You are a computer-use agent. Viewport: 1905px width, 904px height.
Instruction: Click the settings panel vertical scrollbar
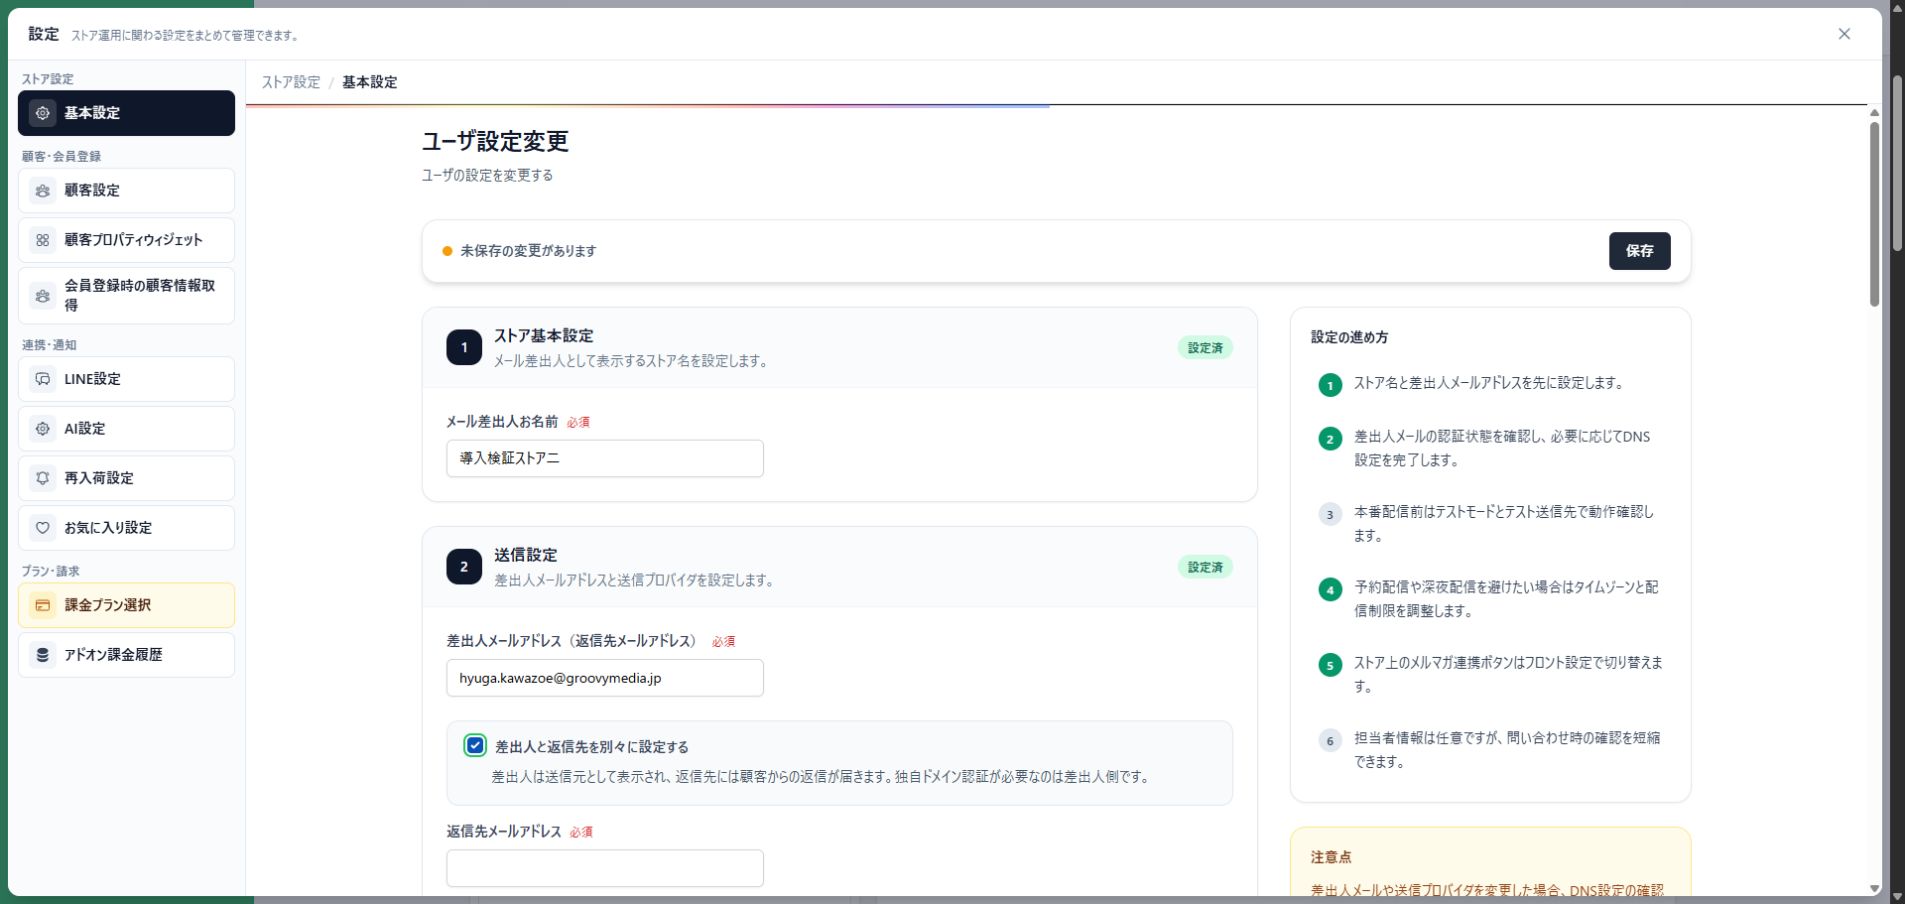tap(1874, 214)
